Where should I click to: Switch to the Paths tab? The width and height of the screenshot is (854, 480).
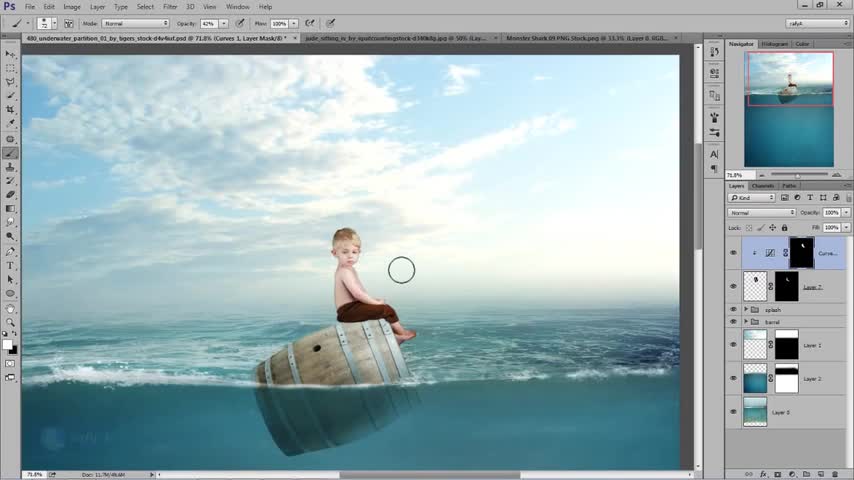789,186
